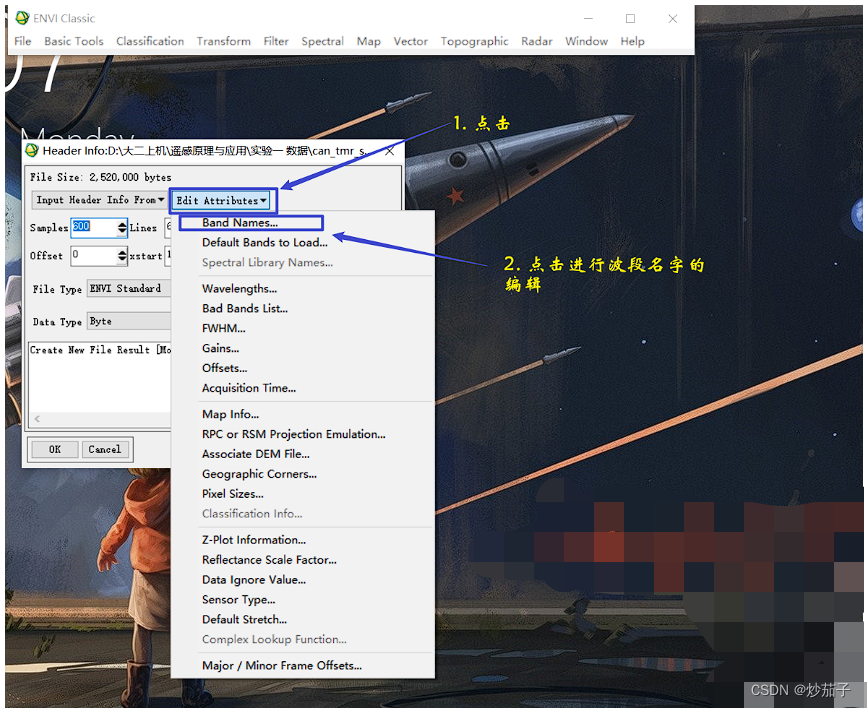Select Major / Minor Frame Offsets...
Image resolution: width=867 pixels, height=708 pixels.
click(x=282, y=665)
